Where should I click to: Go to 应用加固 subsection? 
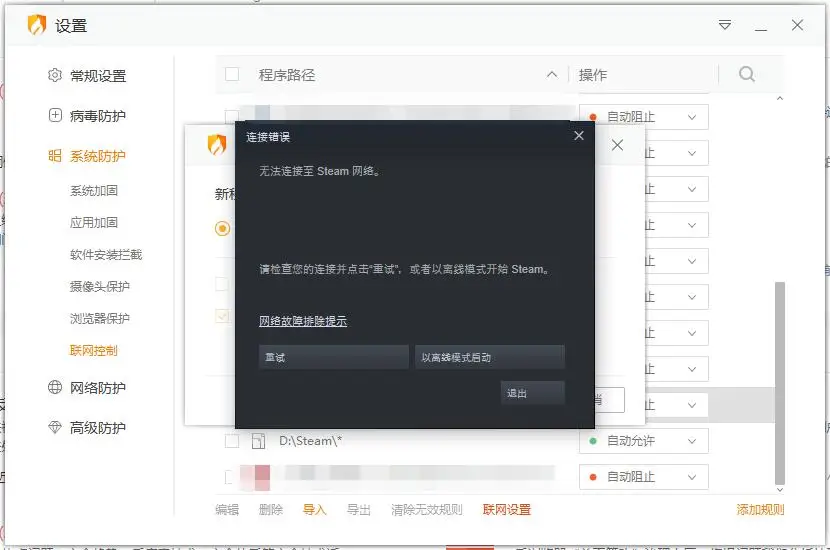coord(94,222)
